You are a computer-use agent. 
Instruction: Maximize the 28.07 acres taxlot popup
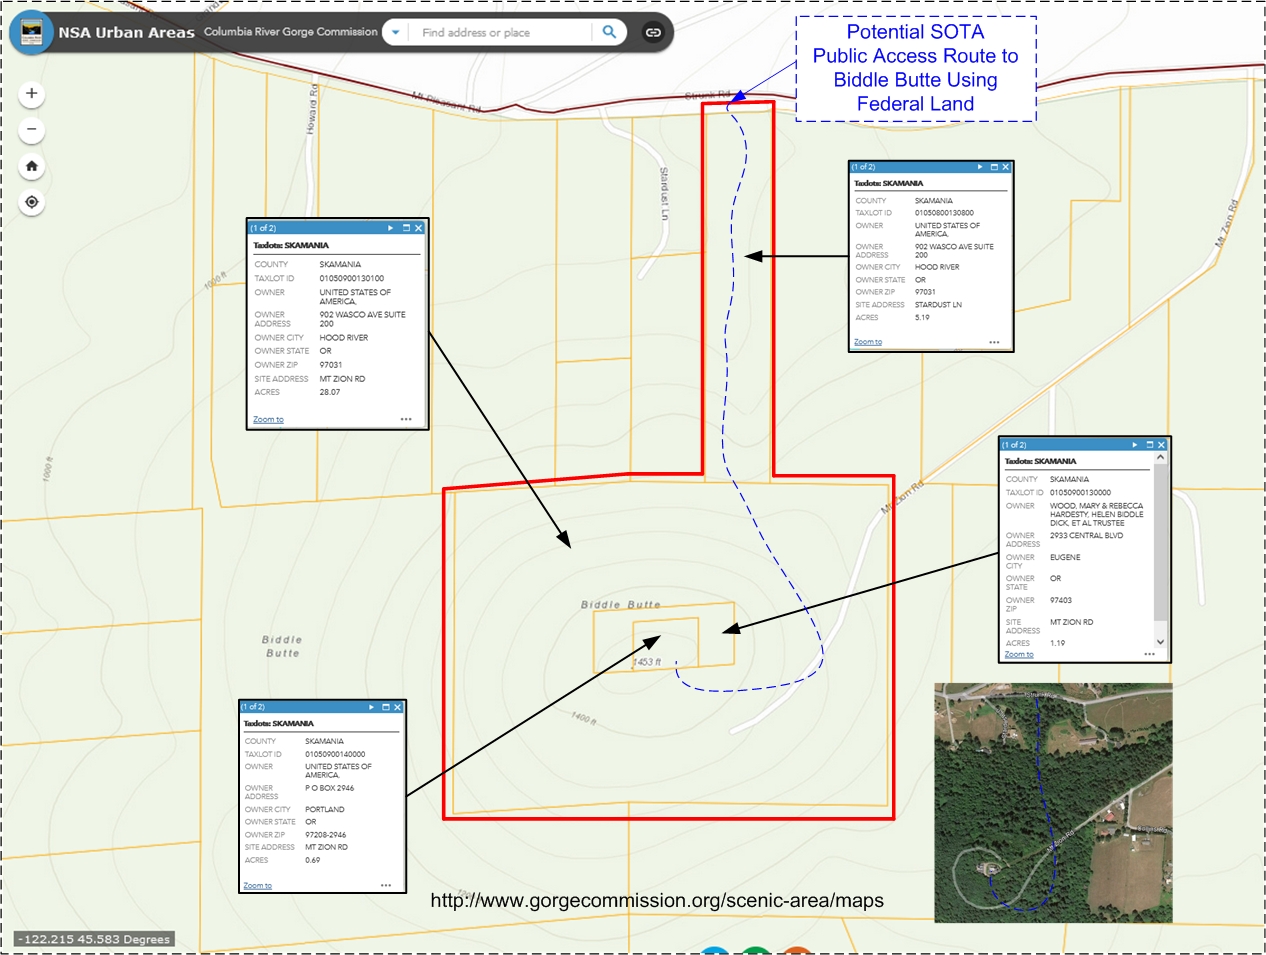(406, 228)
